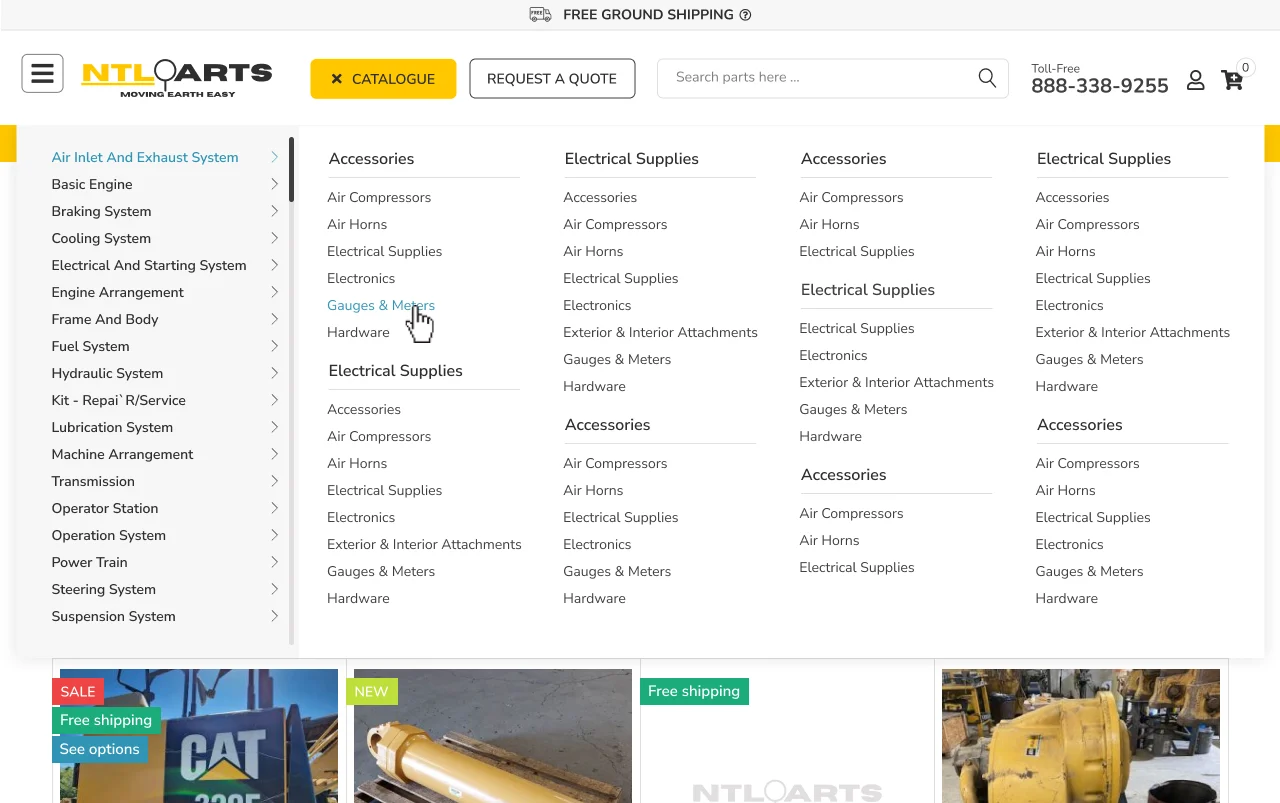Select Steering System category
1280x803 pixels.
pos(103,589)
